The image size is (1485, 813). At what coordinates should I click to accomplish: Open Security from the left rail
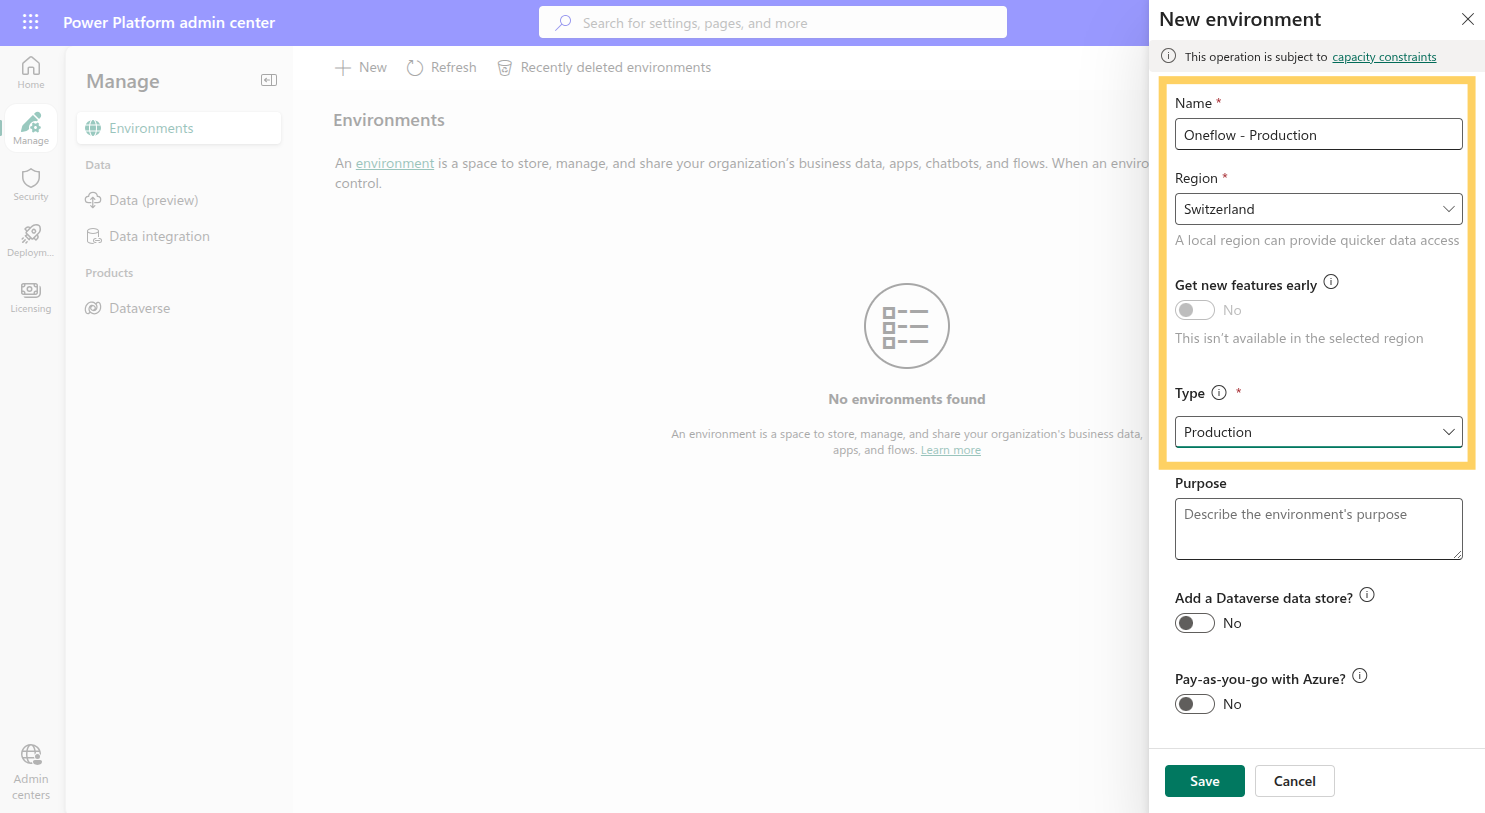pos(31,184)
